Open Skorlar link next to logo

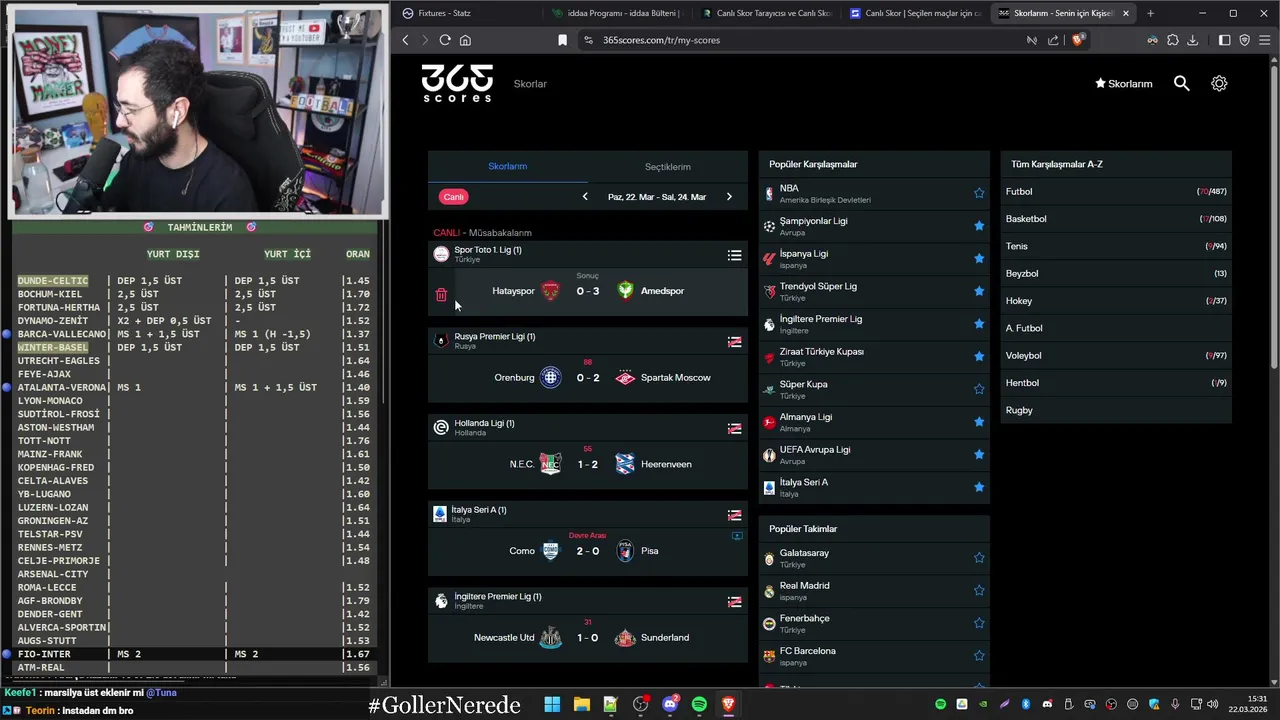point(530,84)
